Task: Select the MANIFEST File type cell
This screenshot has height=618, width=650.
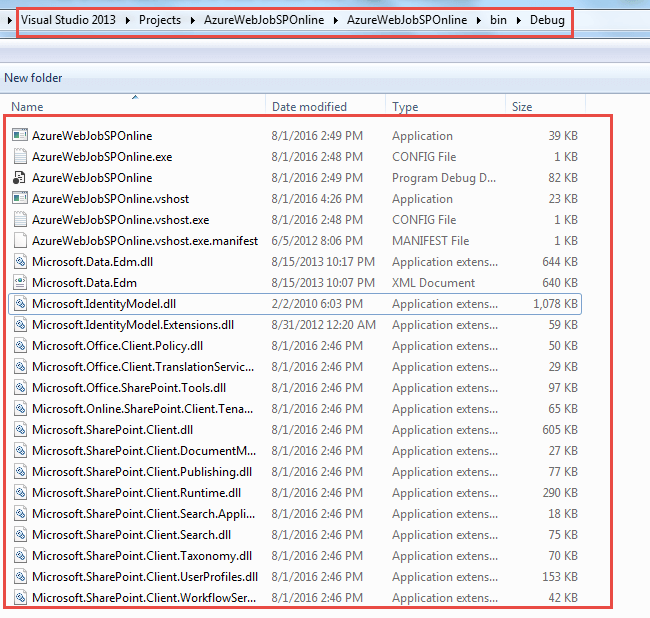Action: pyautogui.click(x=431, y=241)
